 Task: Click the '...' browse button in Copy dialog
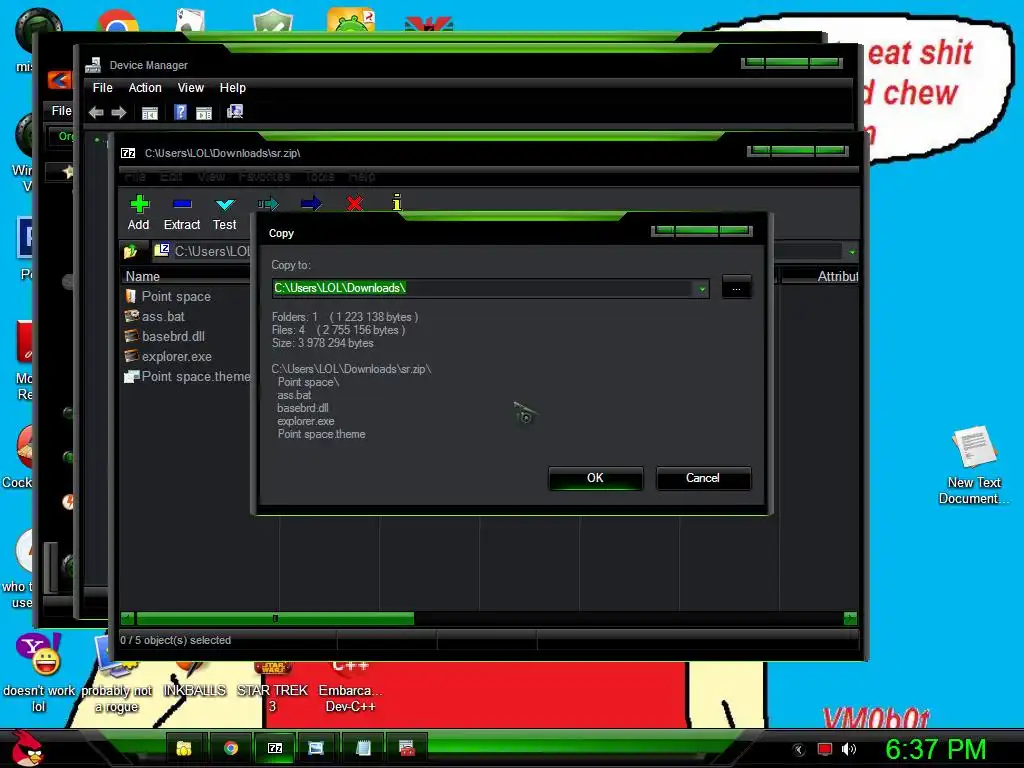736,288
